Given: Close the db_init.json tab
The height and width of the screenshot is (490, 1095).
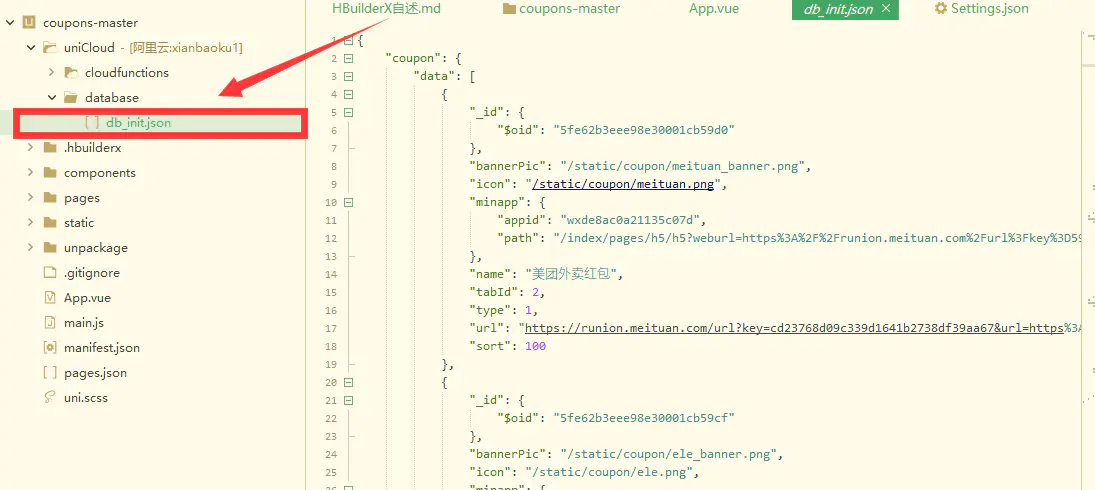Looking at the screenshot, I should click(x=884, y=9).
